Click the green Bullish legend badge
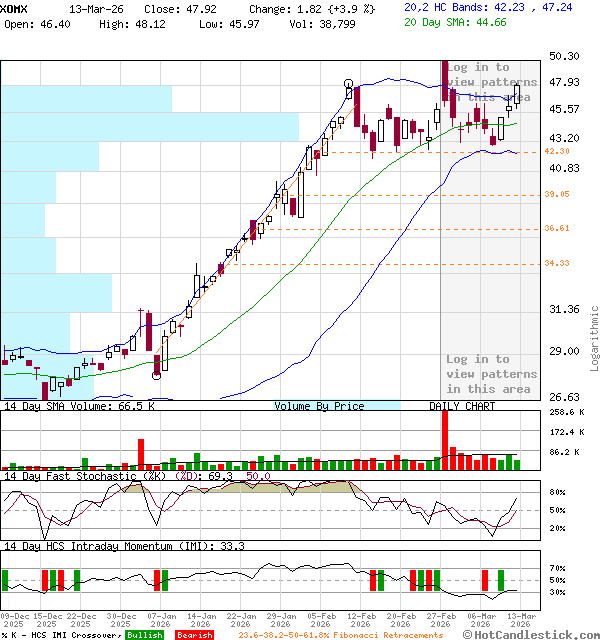Screen dimensions: 600x640 (144, 635)
